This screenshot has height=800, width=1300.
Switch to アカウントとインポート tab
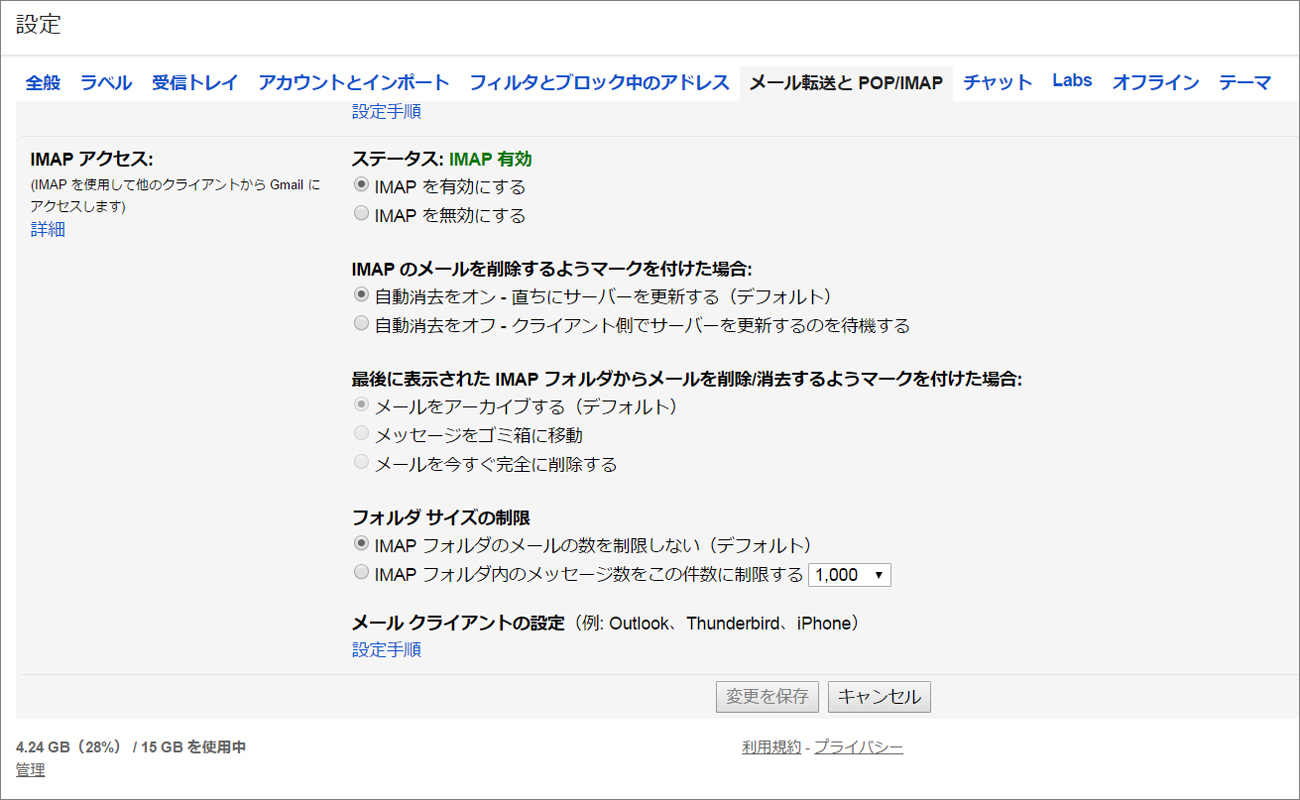354,83
